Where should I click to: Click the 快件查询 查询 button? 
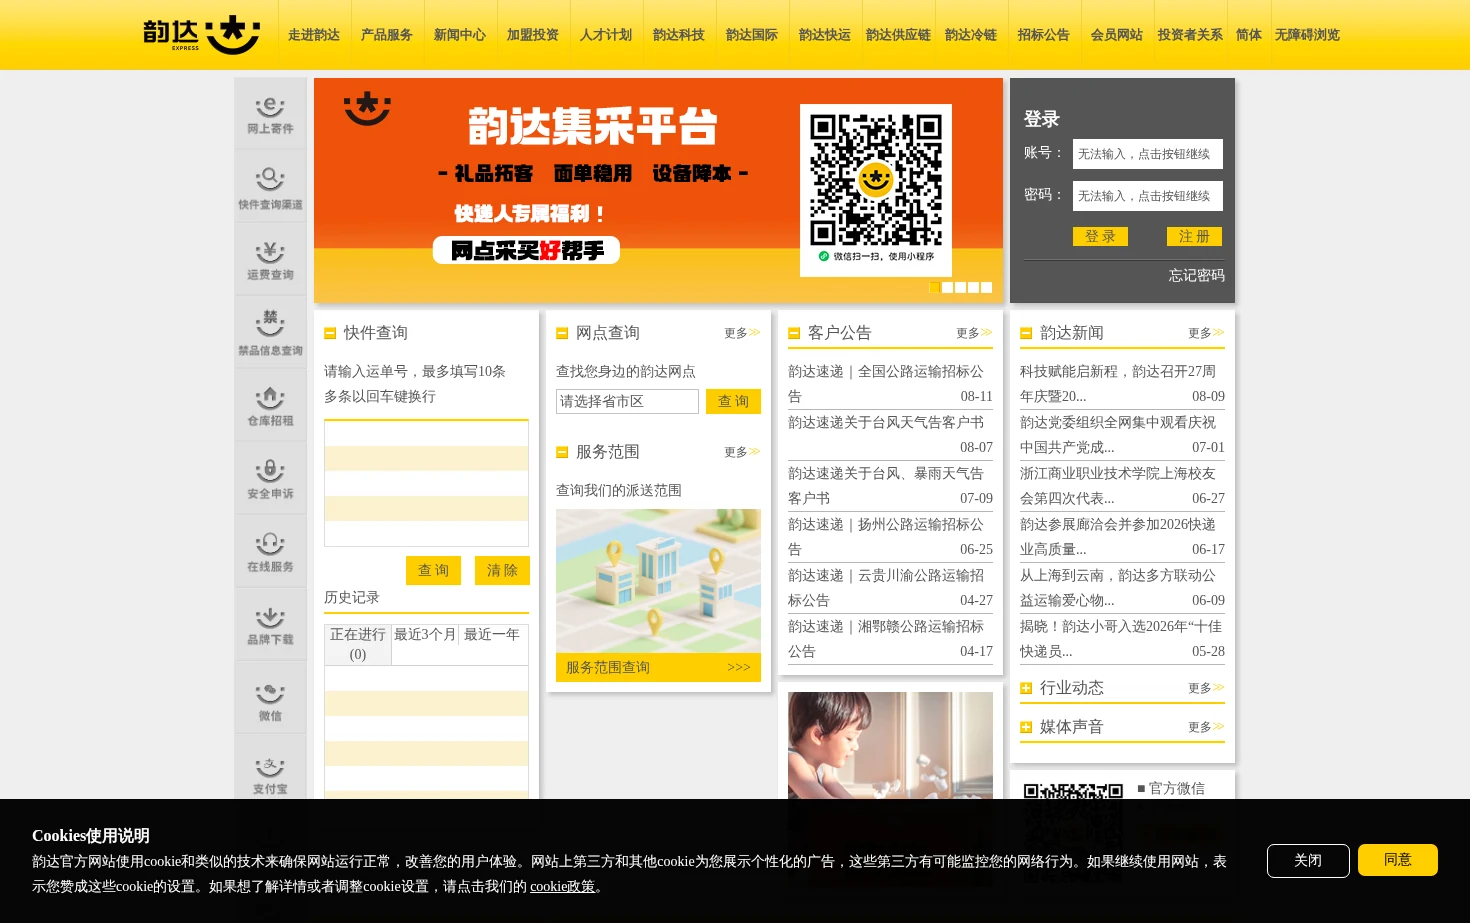[x=433, y=570]
